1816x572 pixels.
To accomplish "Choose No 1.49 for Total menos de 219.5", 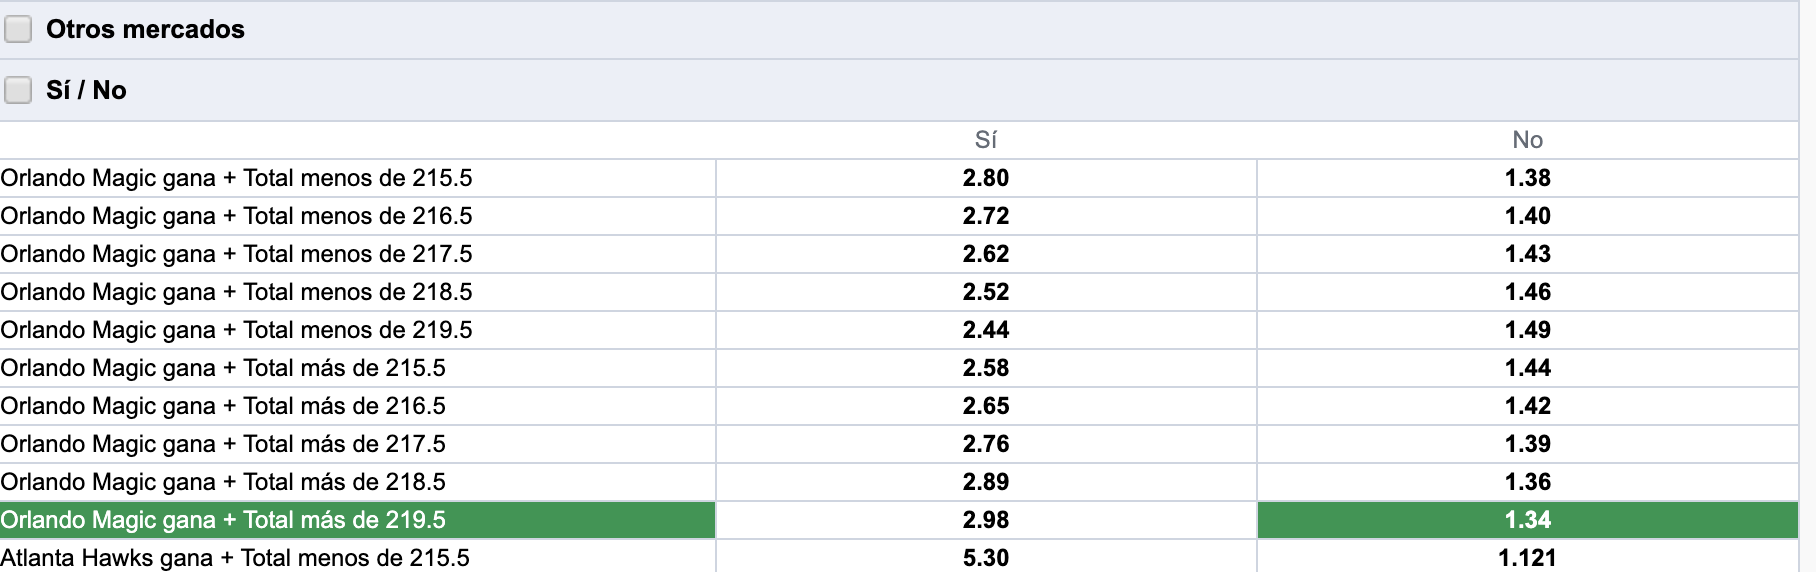I will click(1528, 330).
